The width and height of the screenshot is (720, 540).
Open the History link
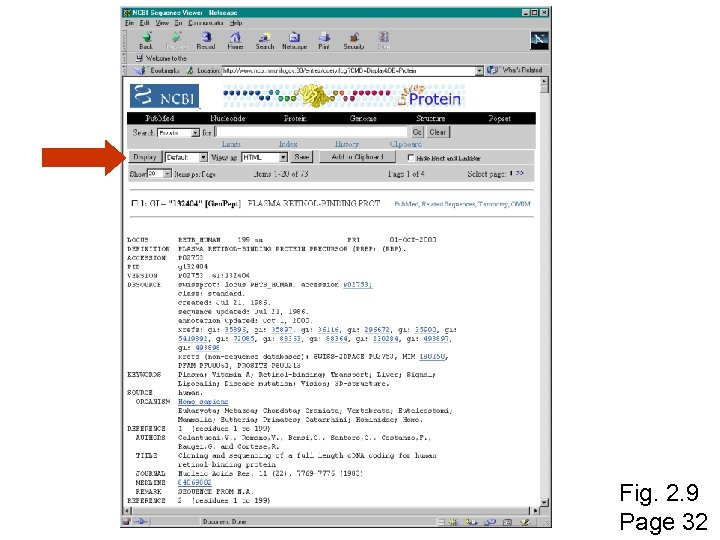pyautogui.click(x=347, y=144)
